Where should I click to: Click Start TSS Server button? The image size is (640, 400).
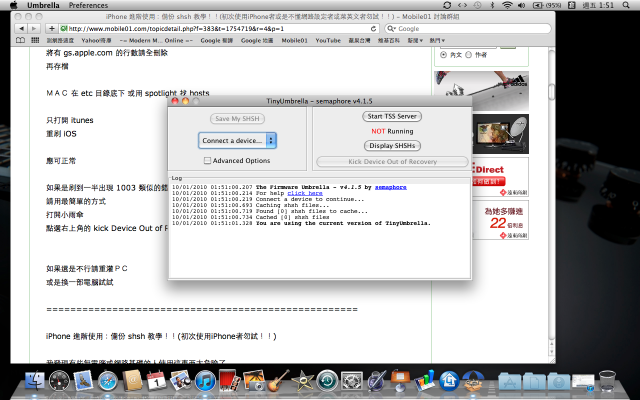click(392, 116)
